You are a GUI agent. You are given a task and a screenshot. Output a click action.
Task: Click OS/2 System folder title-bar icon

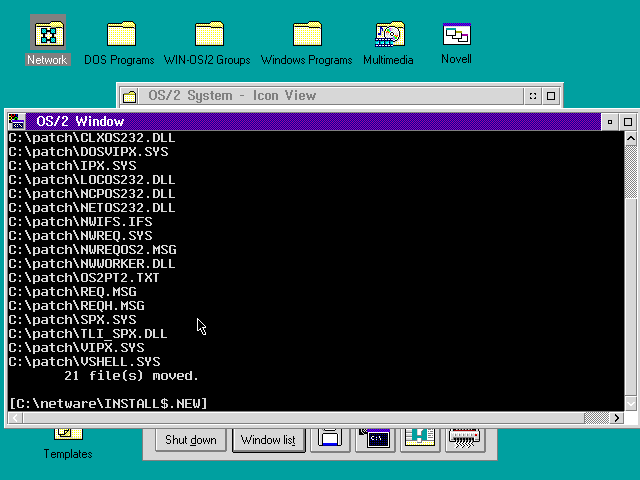(130, 96)
